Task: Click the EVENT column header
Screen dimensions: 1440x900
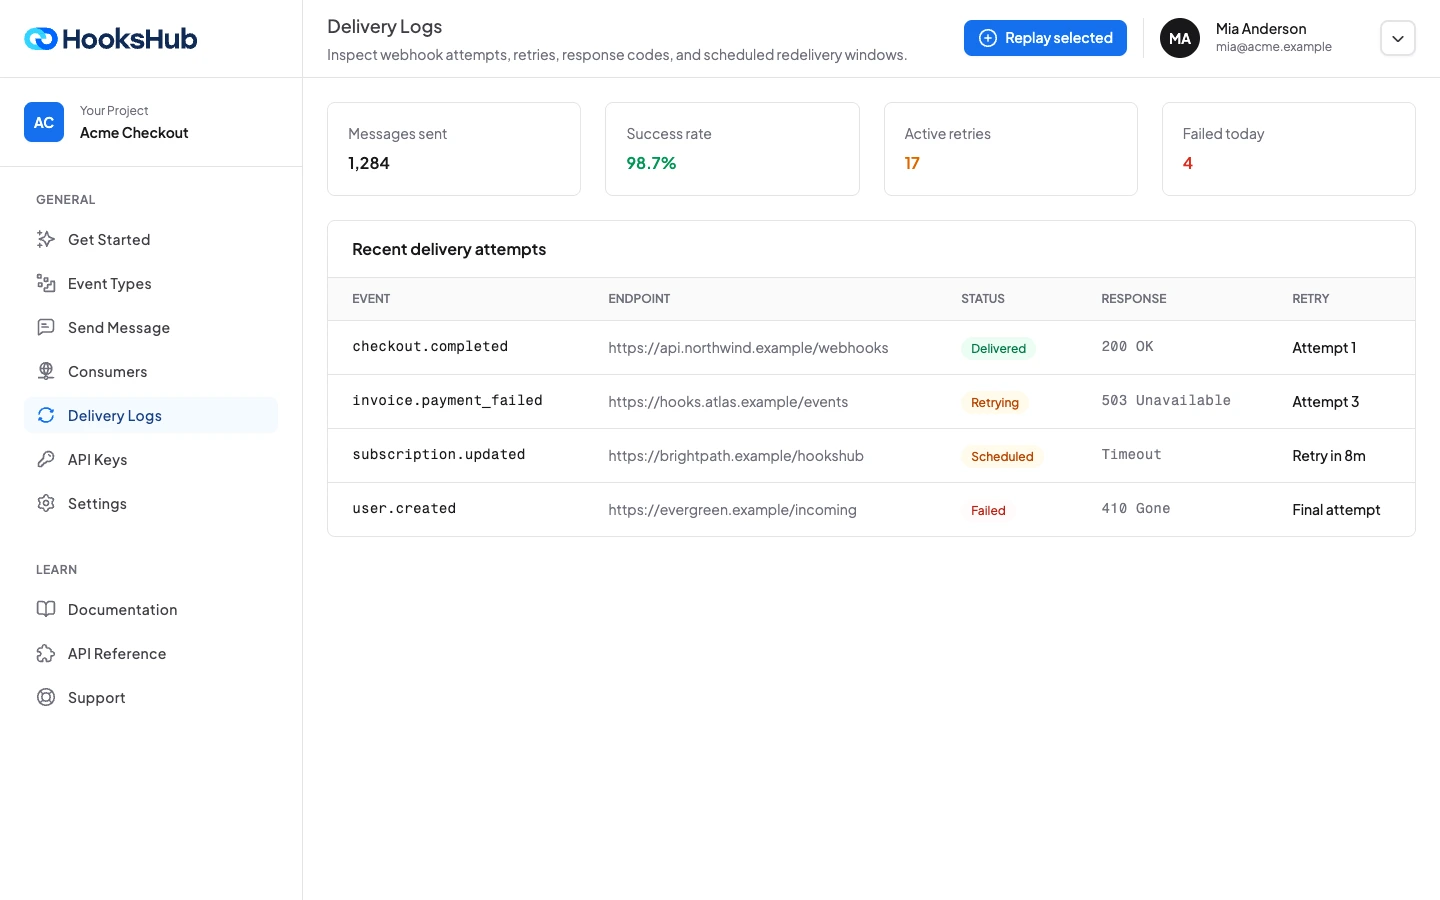Action: pyautogui.click(x=371, y=299)
